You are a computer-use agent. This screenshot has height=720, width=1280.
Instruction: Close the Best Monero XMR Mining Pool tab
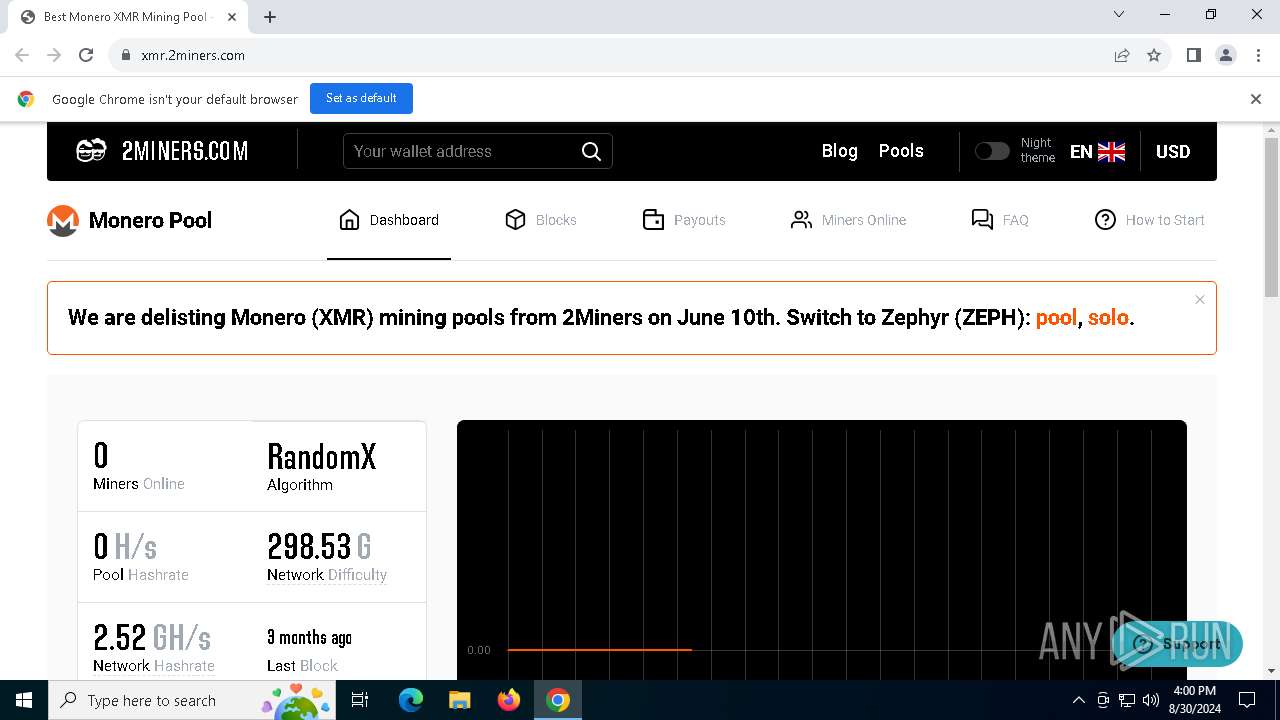(x=232, y=17)
